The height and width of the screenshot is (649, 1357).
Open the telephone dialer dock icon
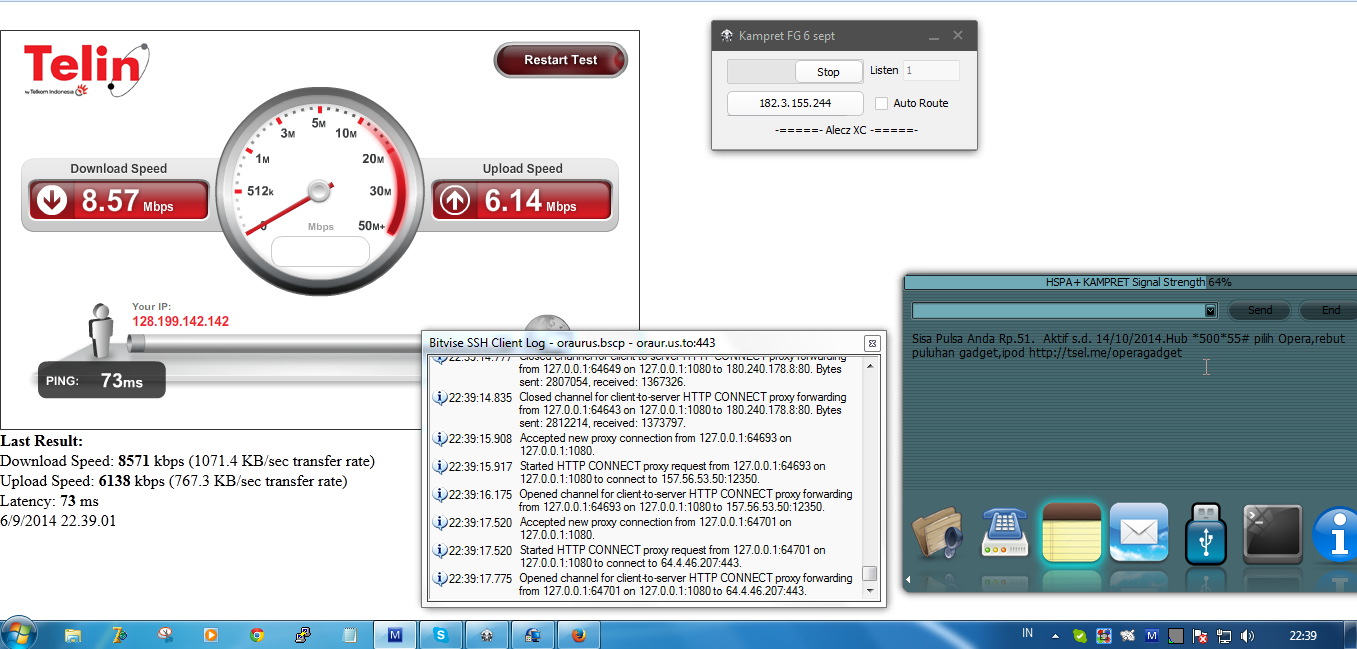coord(1005,532)
